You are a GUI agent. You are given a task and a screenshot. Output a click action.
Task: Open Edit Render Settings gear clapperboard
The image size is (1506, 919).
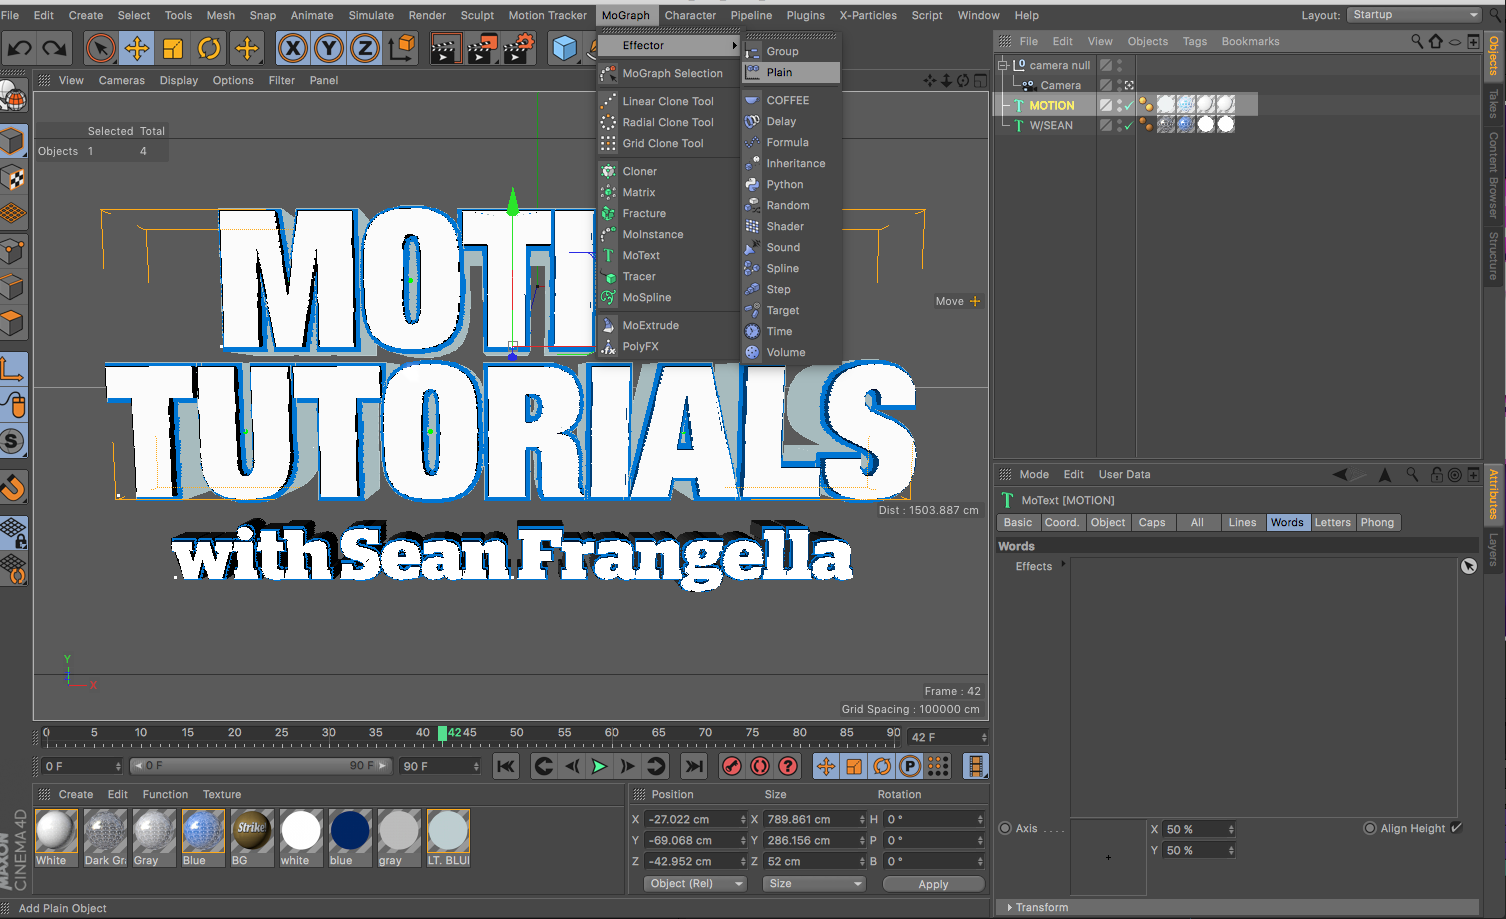click(x=518, y=47)
